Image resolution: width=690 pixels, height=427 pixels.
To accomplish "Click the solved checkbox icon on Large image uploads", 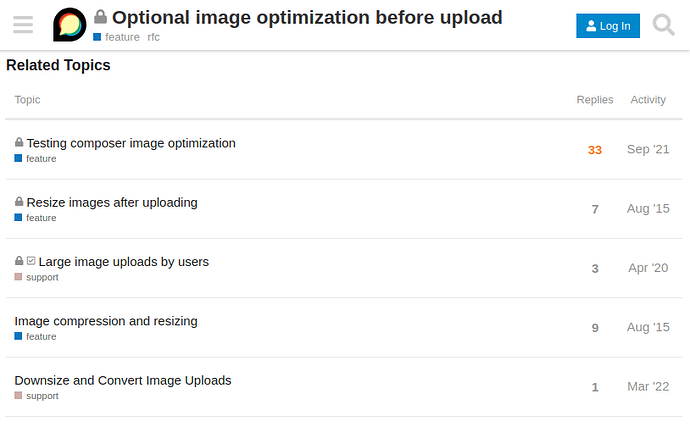I will [x=31, y=262].
